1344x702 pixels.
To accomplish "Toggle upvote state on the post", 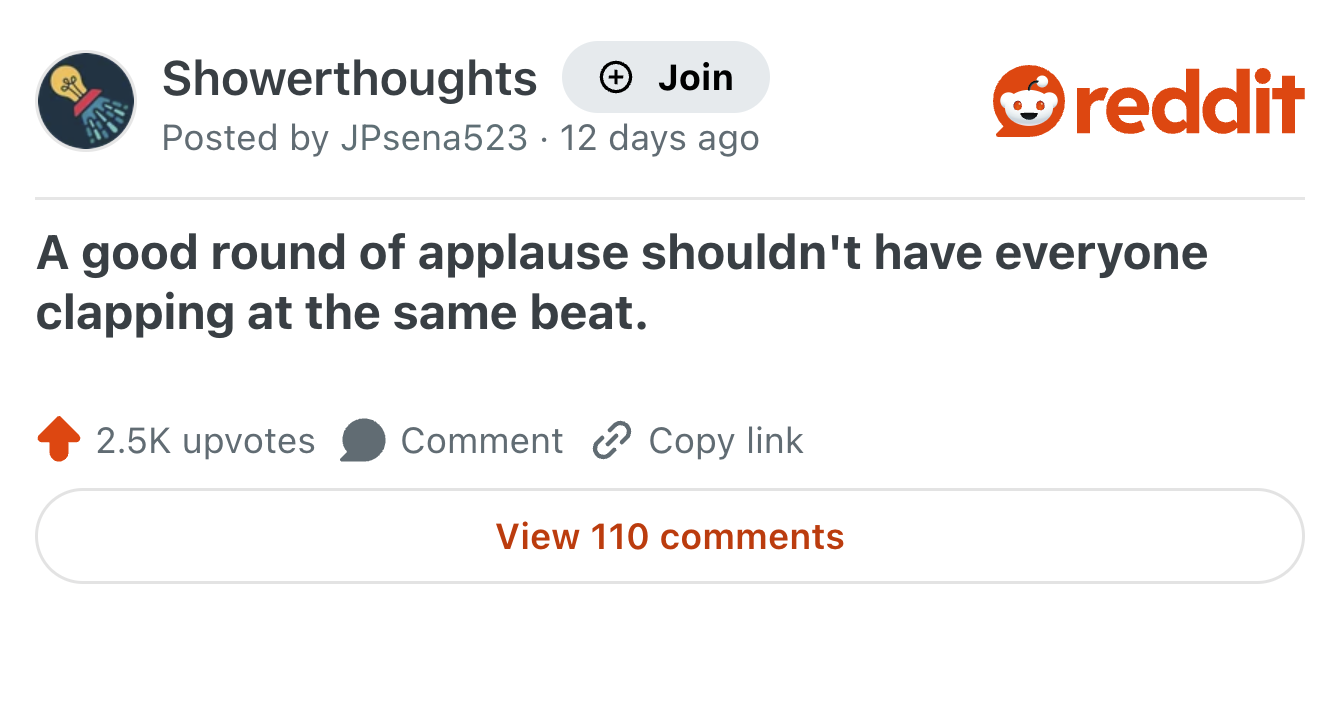I will pyautogui.click(x=58, y=440).
